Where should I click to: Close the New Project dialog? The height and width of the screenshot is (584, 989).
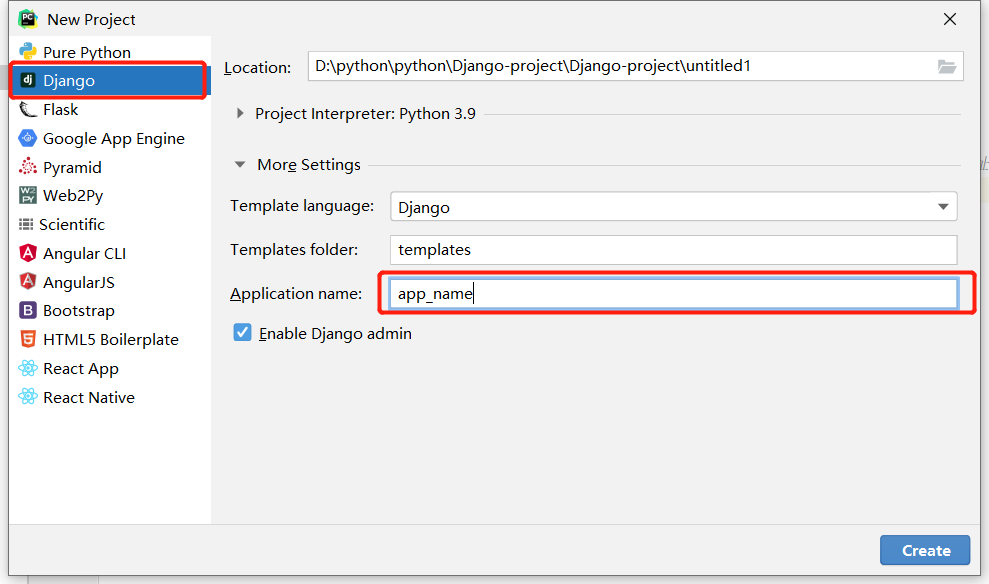948,19
